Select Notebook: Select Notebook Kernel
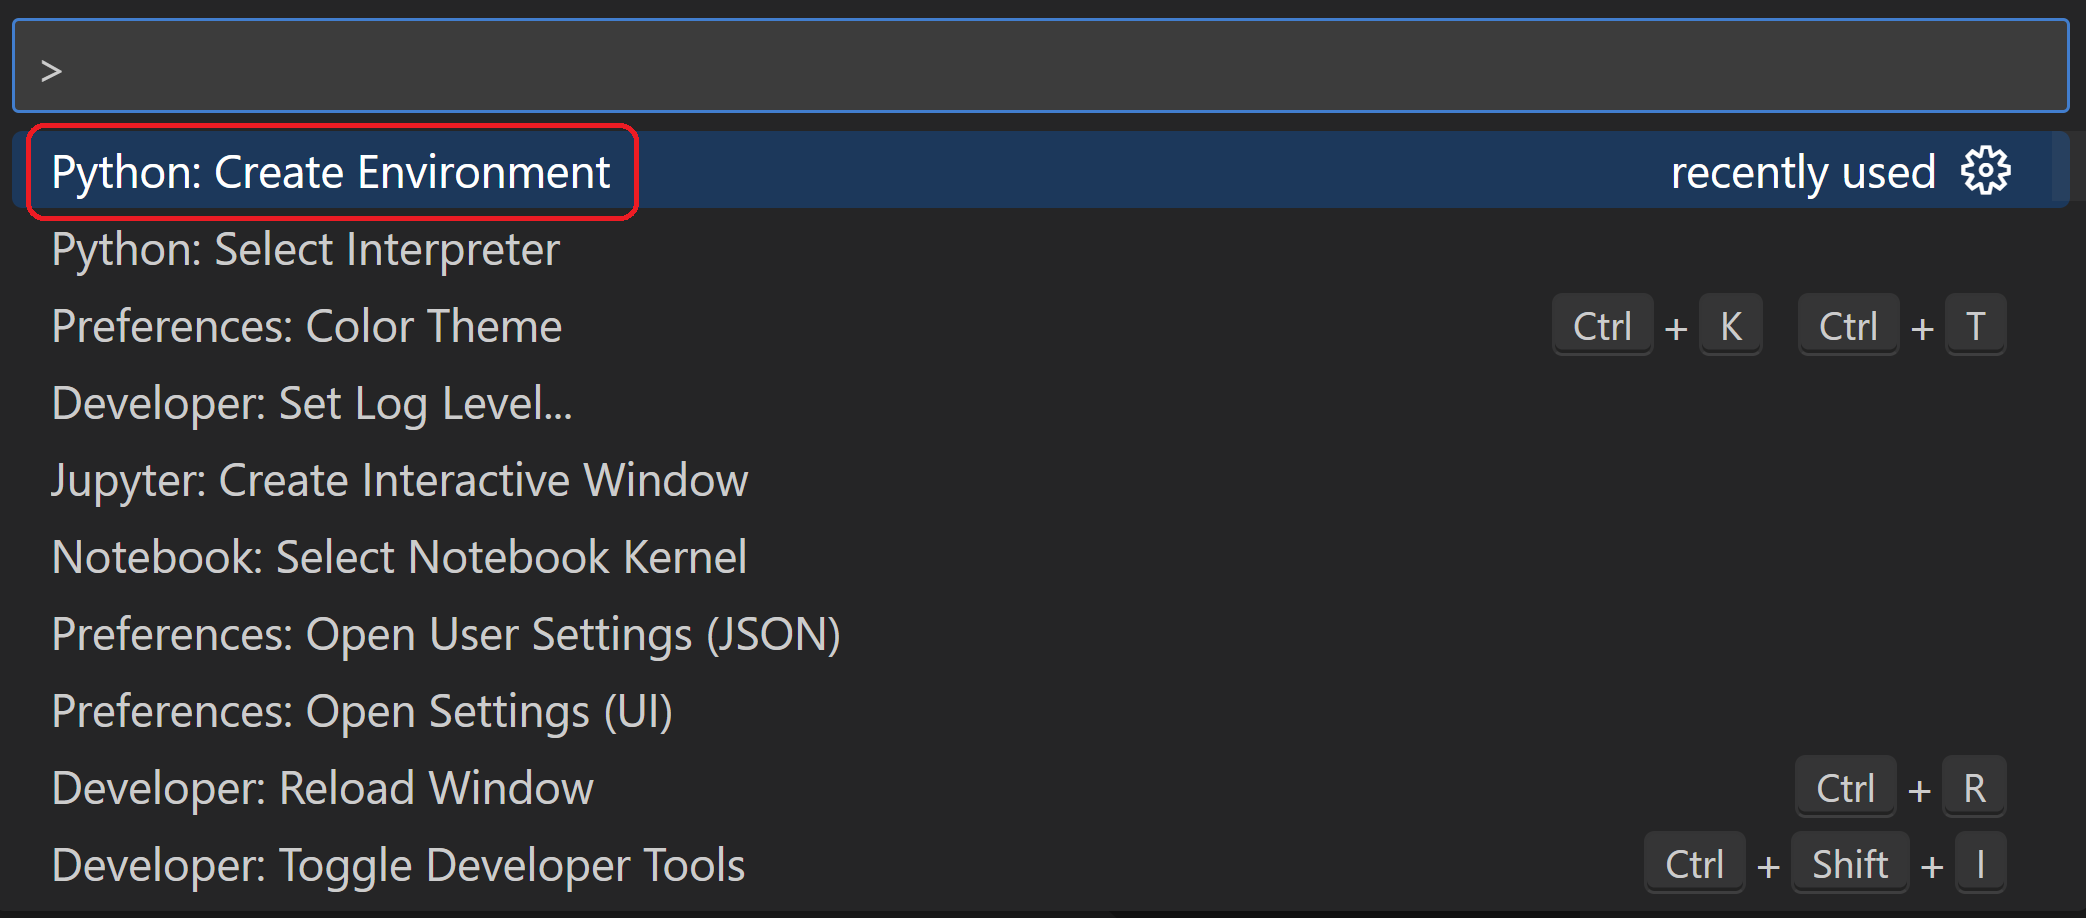 [x=399, y=556]
